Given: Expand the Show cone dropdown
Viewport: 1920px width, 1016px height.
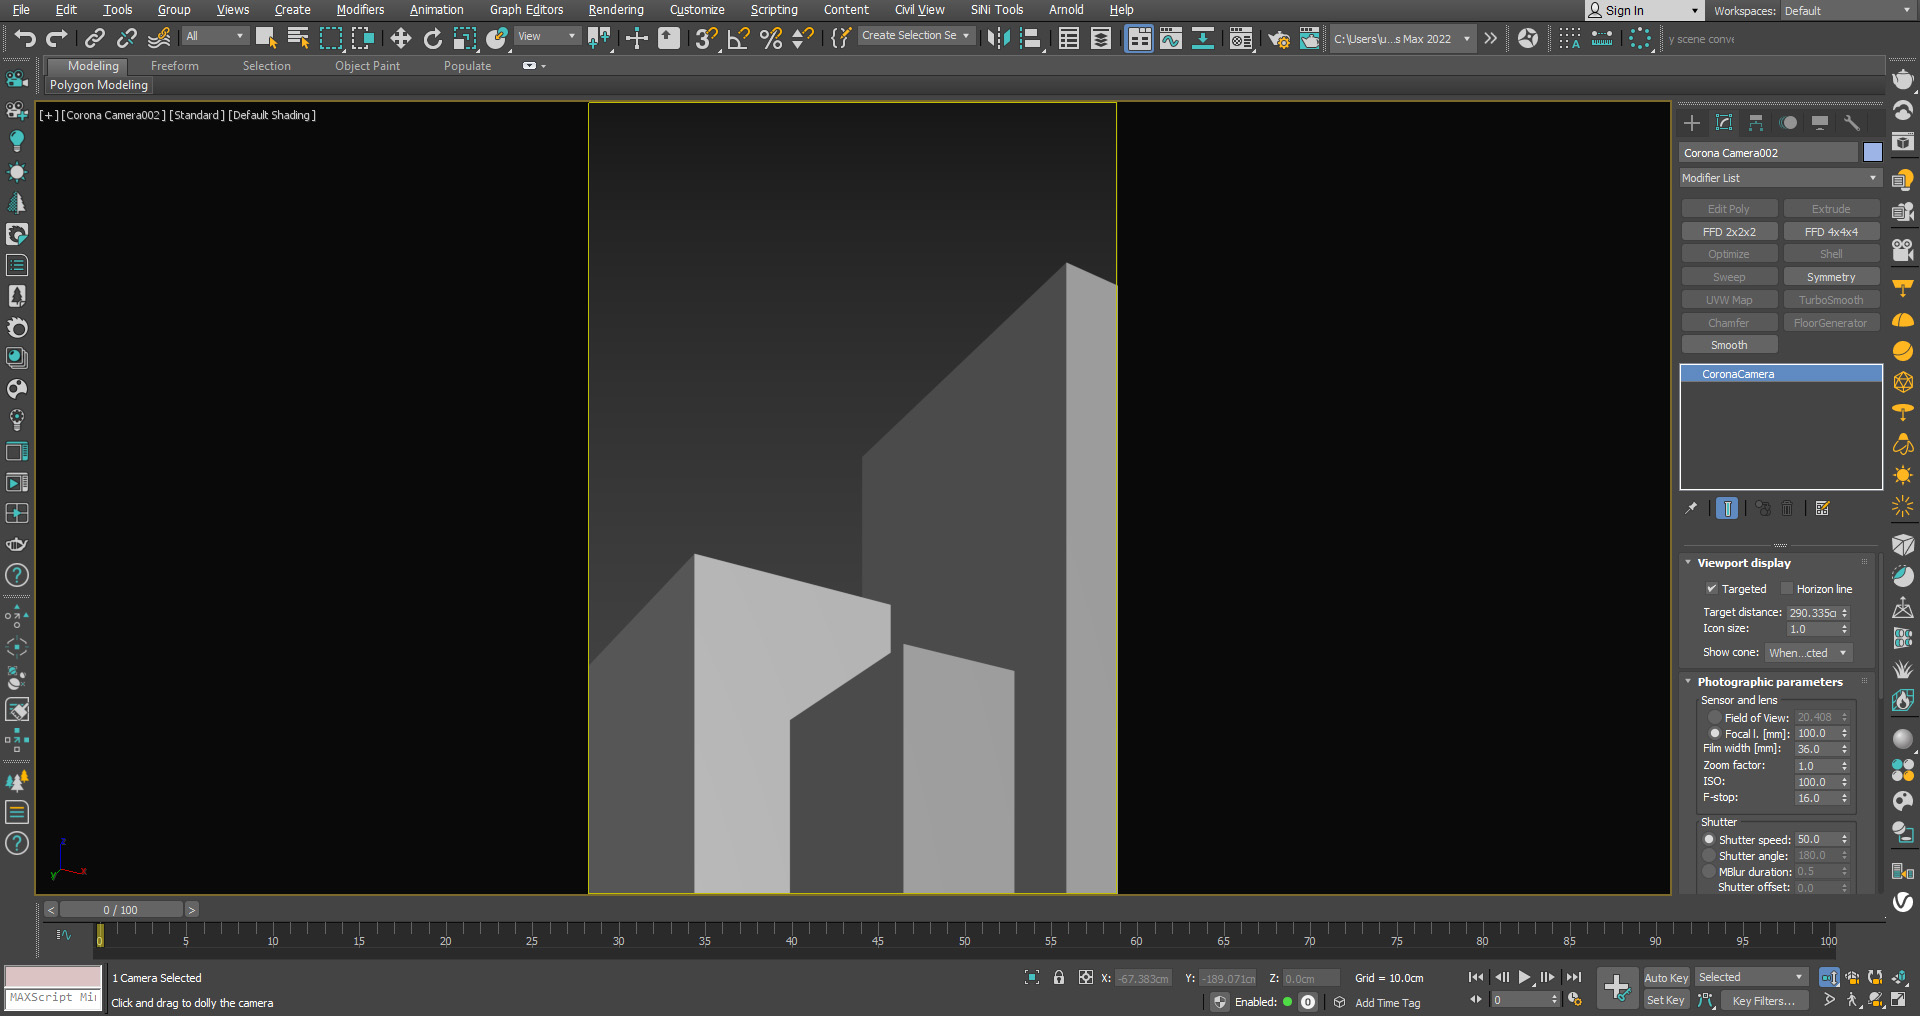Looking at the screenshot, I should (x=1808, y=653).
